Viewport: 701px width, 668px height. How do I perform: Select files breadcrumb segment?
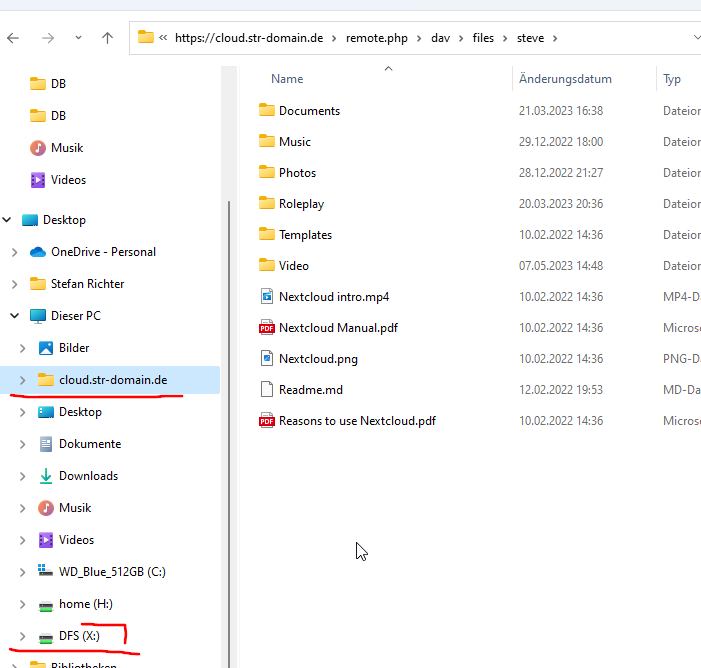(x=483, y=38)
